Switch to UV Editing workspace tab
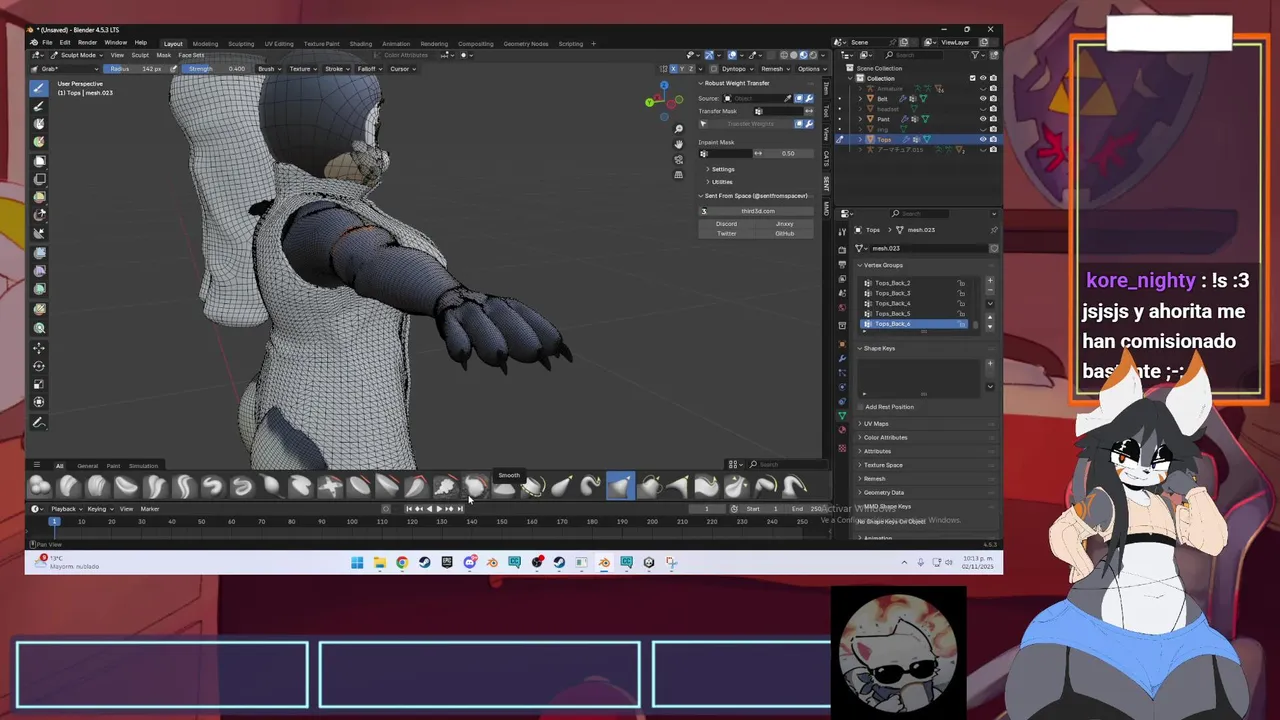1280x720 pixels. [x=279, y=44]
